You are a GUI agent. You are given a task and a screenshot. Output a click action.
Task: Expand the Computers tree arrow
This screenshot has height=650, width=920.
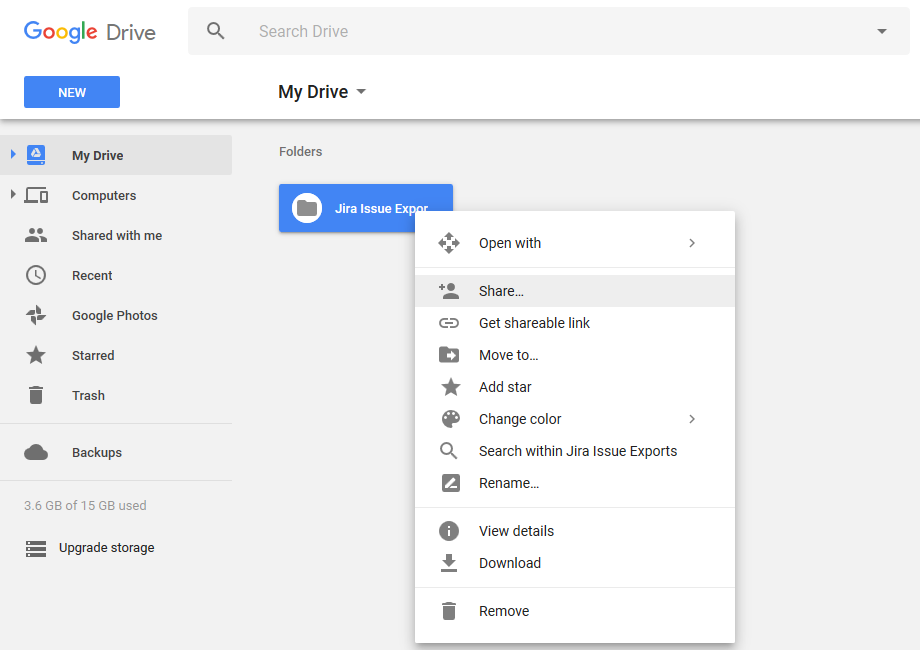coord(13,194)
